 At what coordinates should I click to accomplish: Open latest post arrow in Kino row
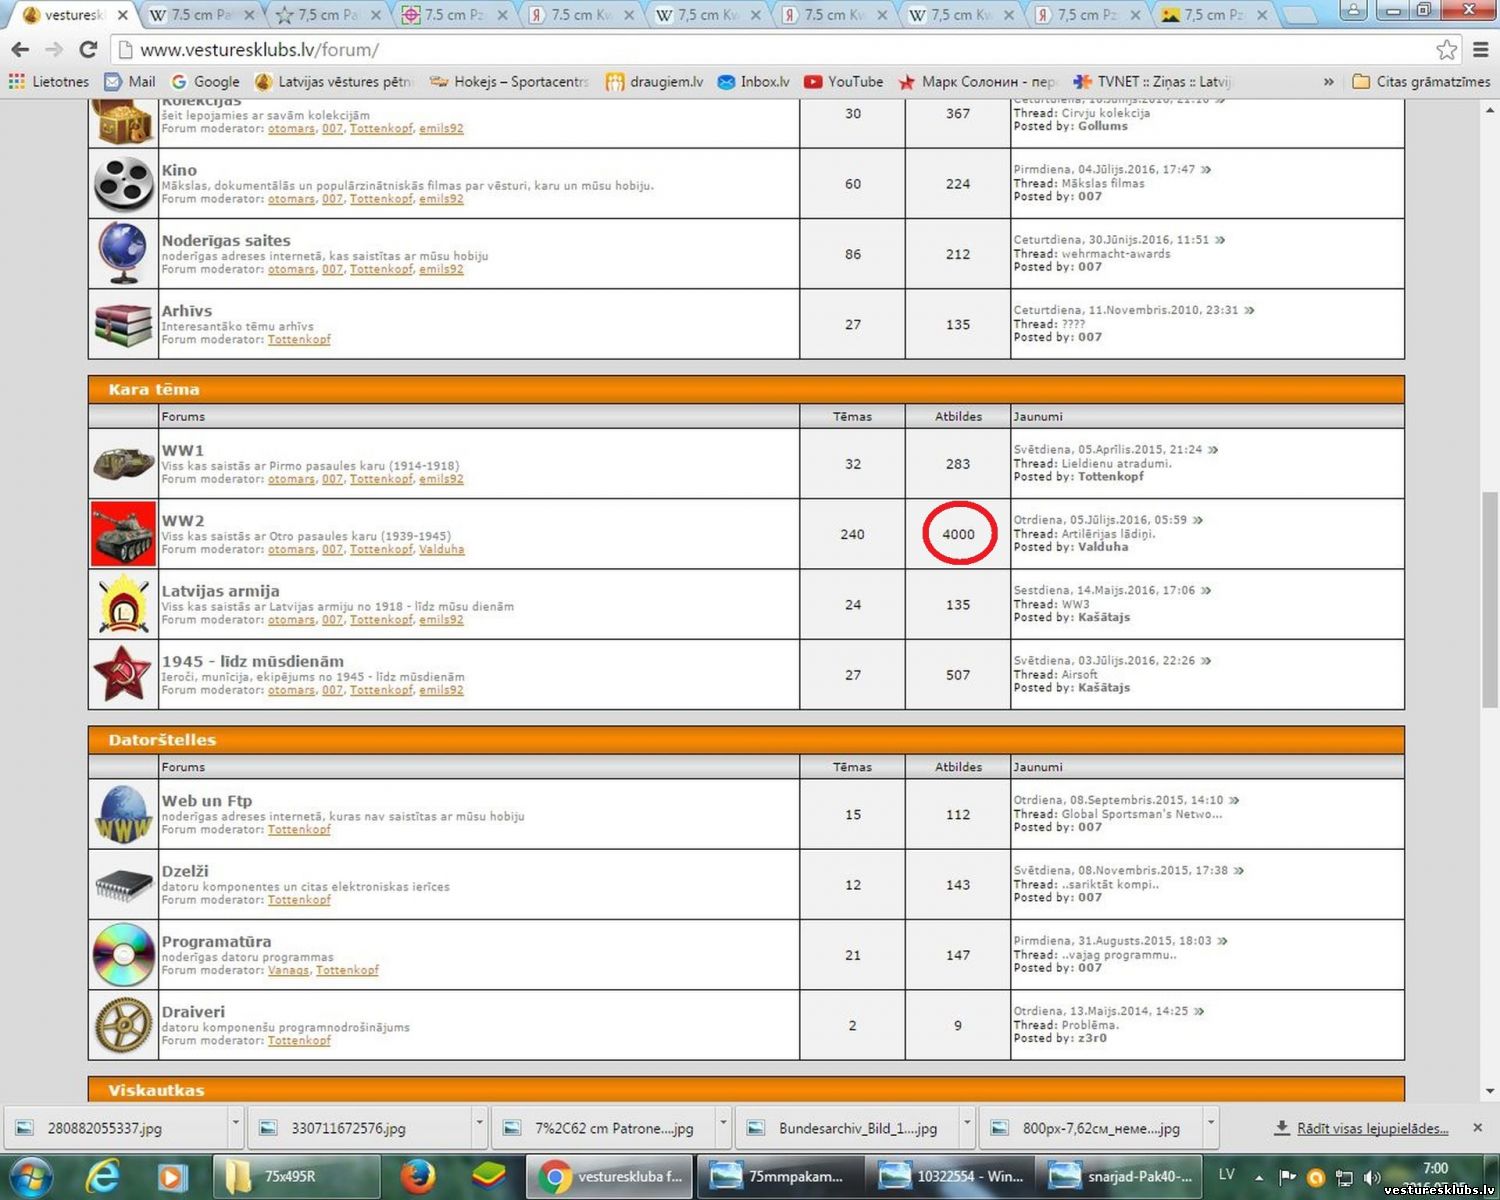[x=1206, y=170]
